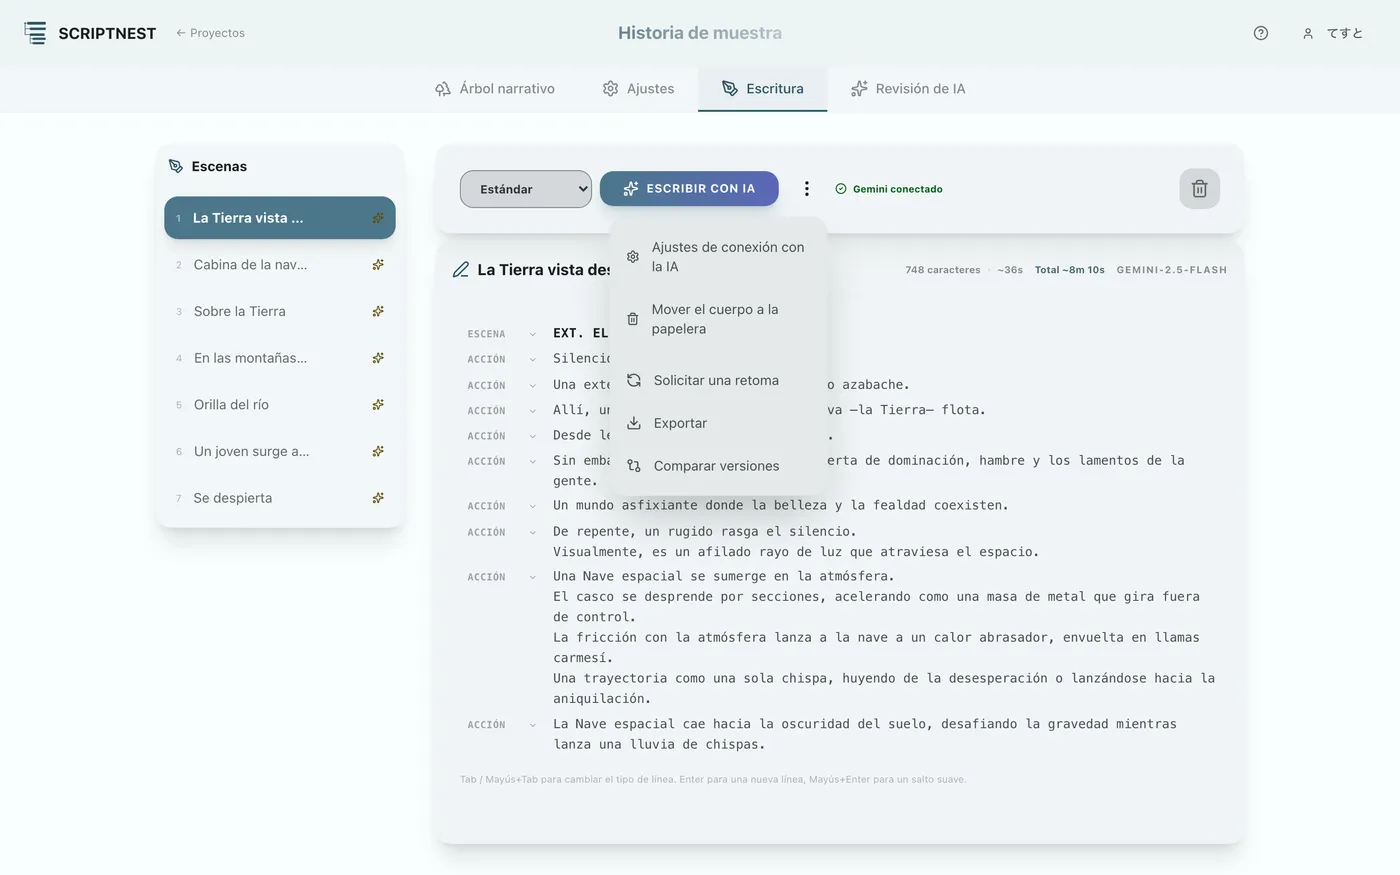
Task: Click the compare versions branch icon
Action: tap(634, 466)
